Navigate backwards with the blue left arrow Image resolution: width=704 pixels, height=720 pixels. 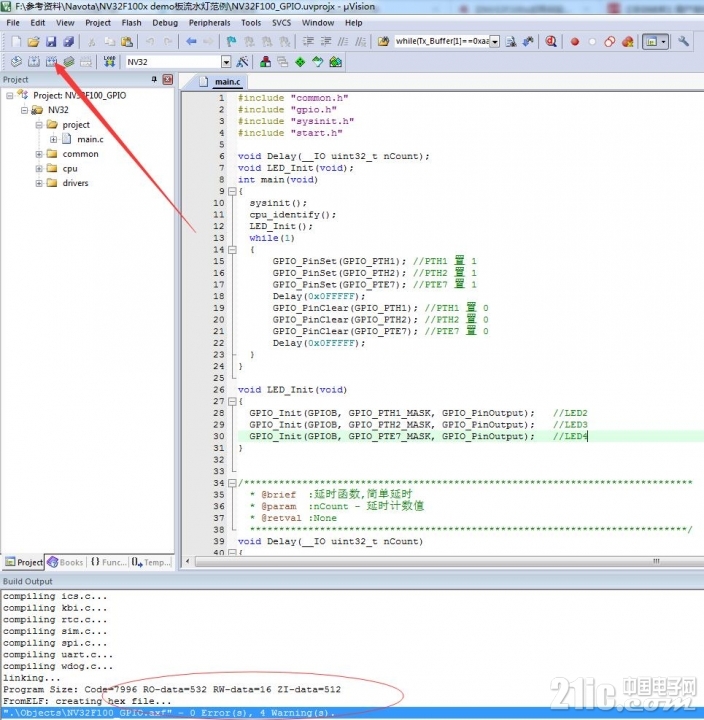[x=191, y=41]
